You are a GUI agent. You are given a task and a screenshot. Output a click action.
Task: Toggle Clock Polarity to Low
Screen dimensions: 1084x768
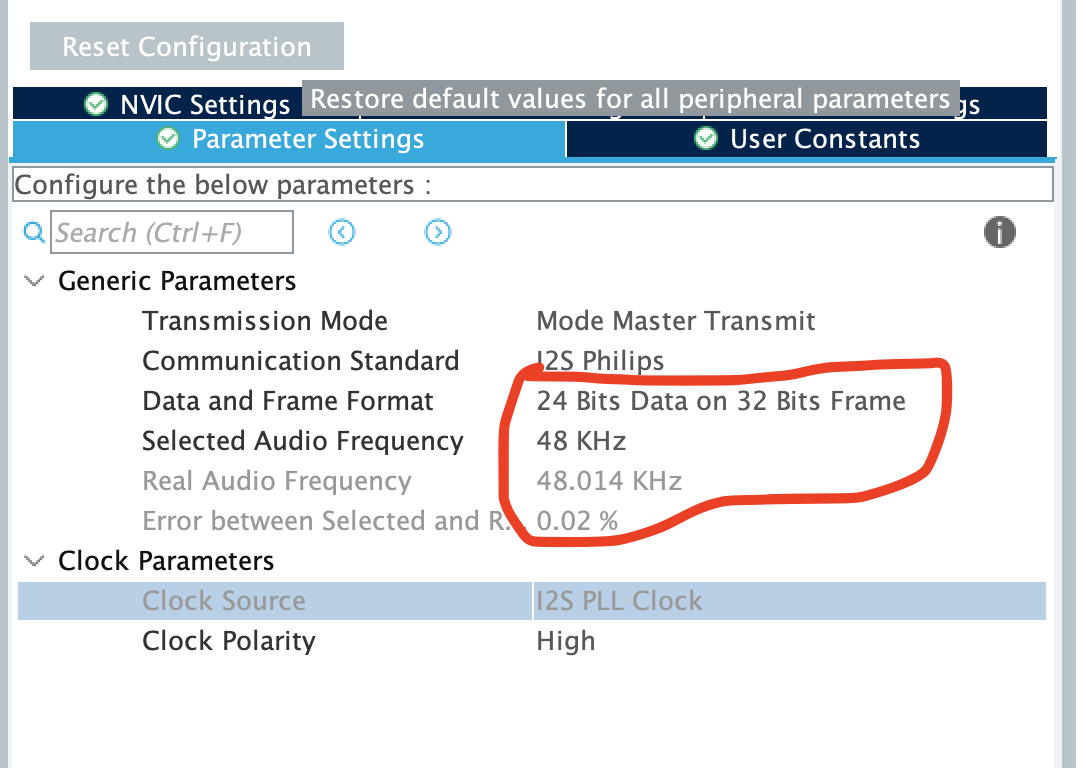coord(566,641)
